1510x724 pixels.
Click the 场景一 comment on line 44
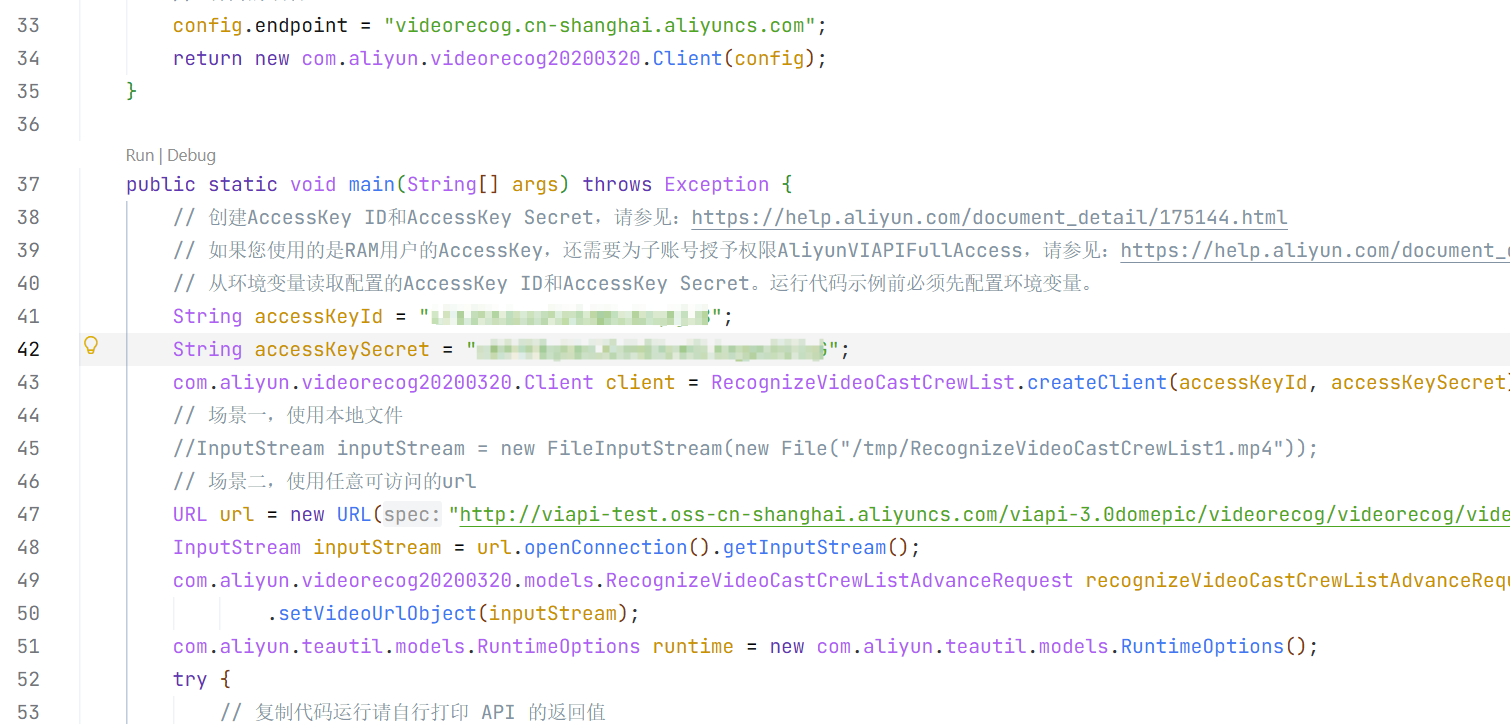tap(288, 415)
